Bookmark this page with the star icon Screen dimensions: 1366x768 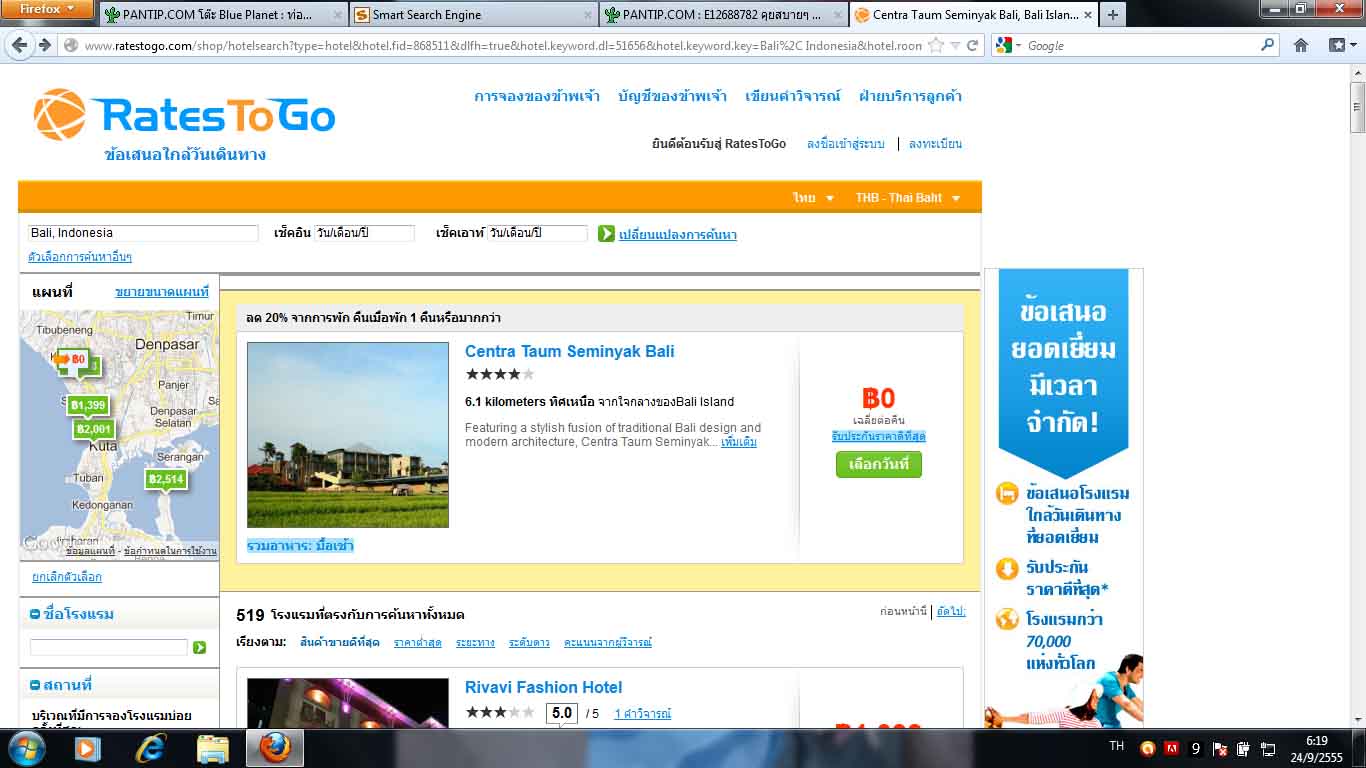pos(936,45)
